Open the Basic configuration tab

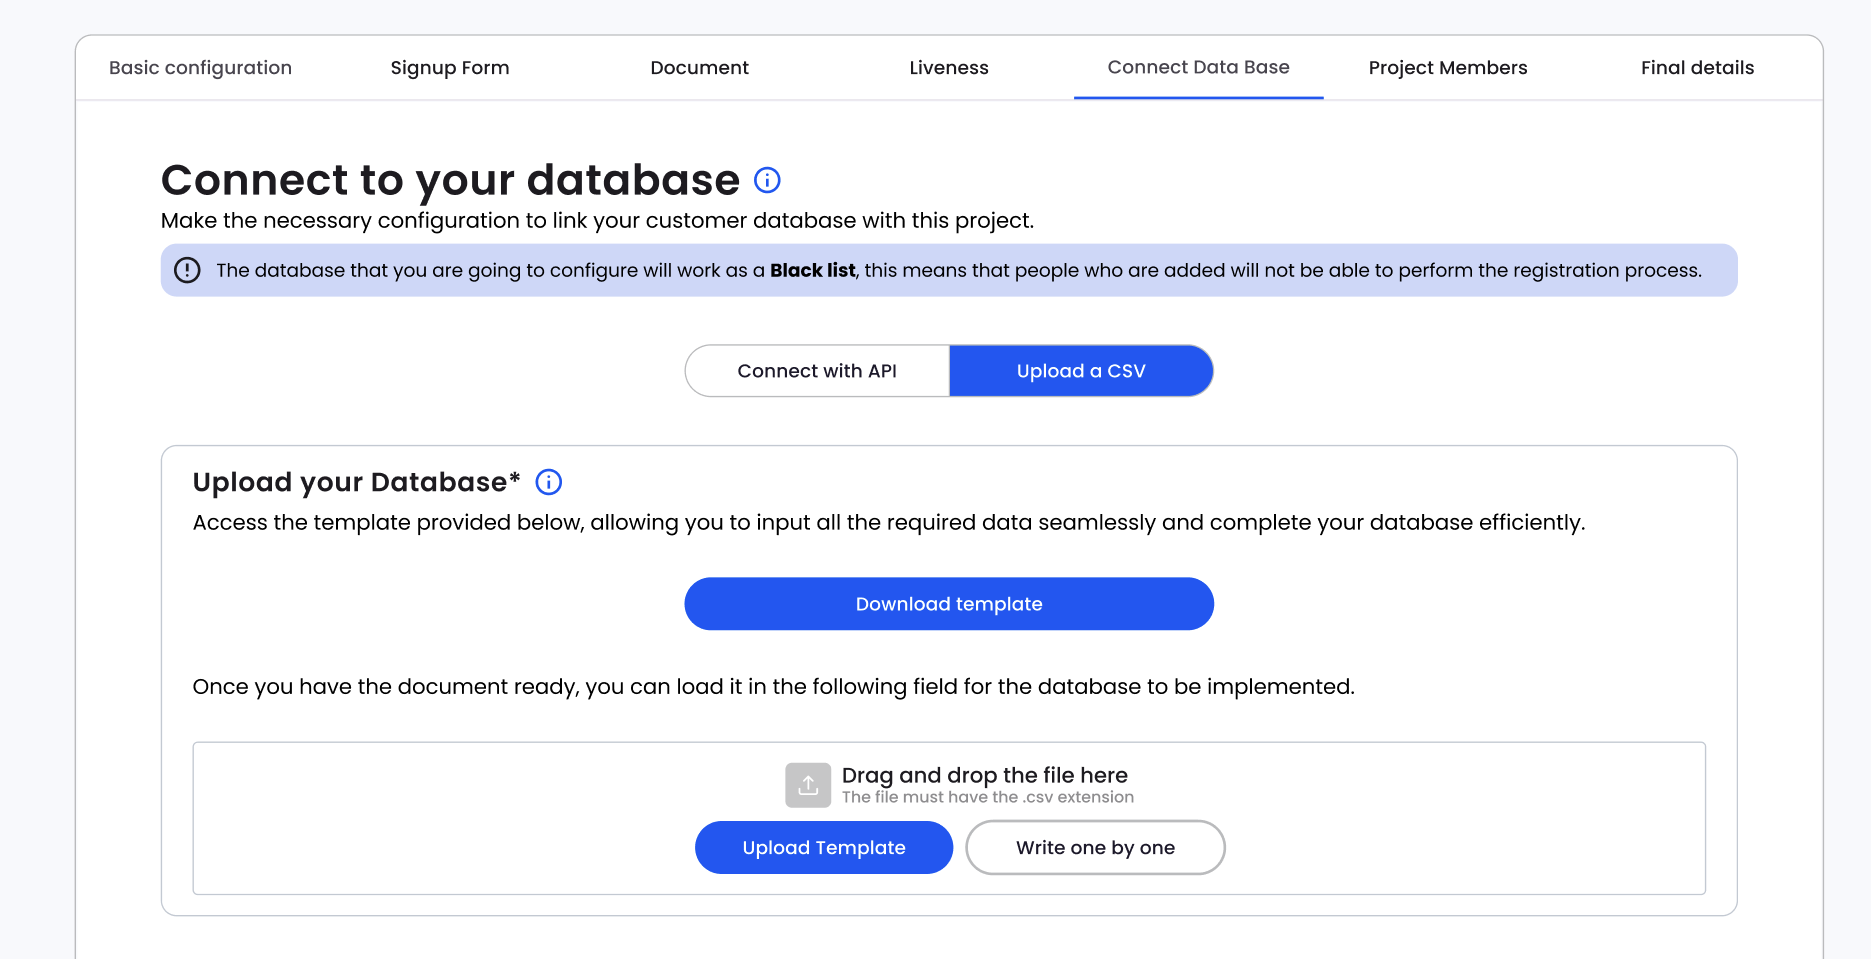pos(200,68)
